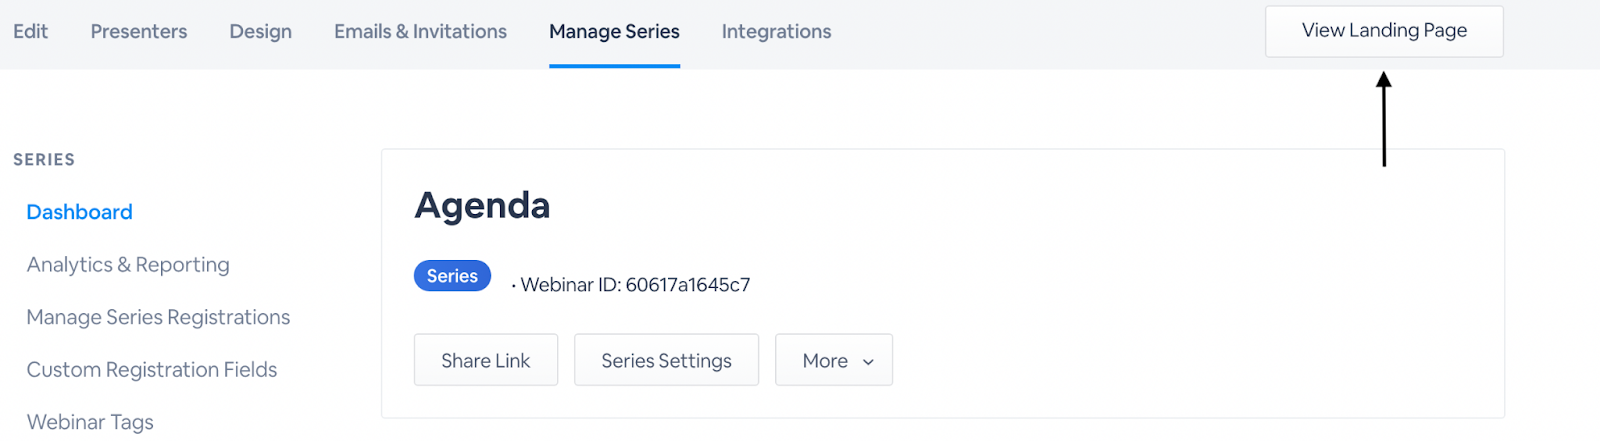Image resolution: width=1600 pixels, height=441 pixels.
Task: Go to Manage Series Registrations
Action: pyautogui.click(x=158, y=317)
